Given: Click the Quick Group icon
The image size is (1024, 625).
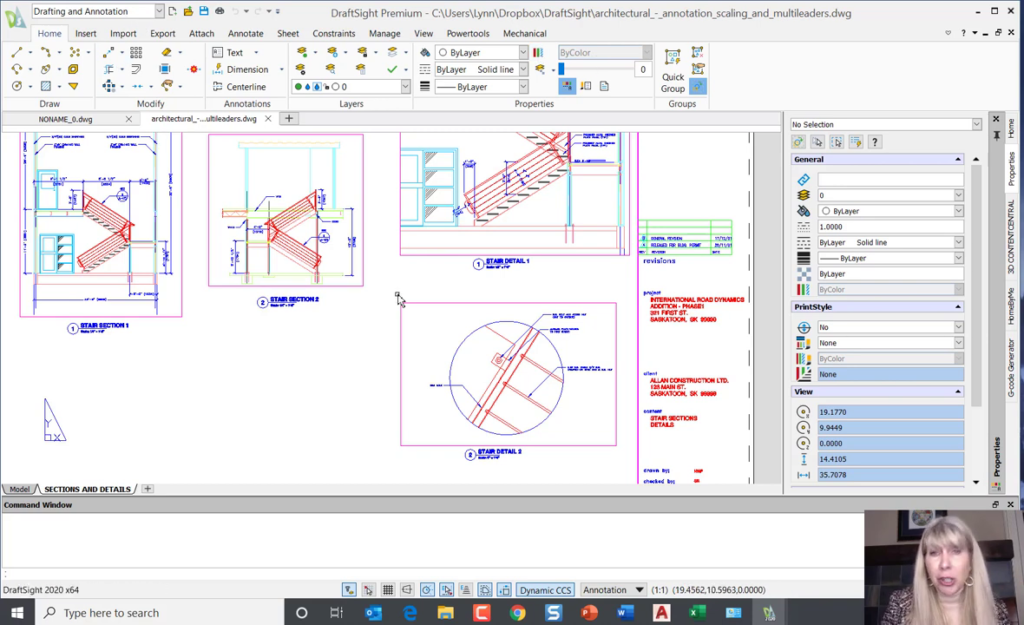Looking at the screenshot, I should (x=673, y=58).
